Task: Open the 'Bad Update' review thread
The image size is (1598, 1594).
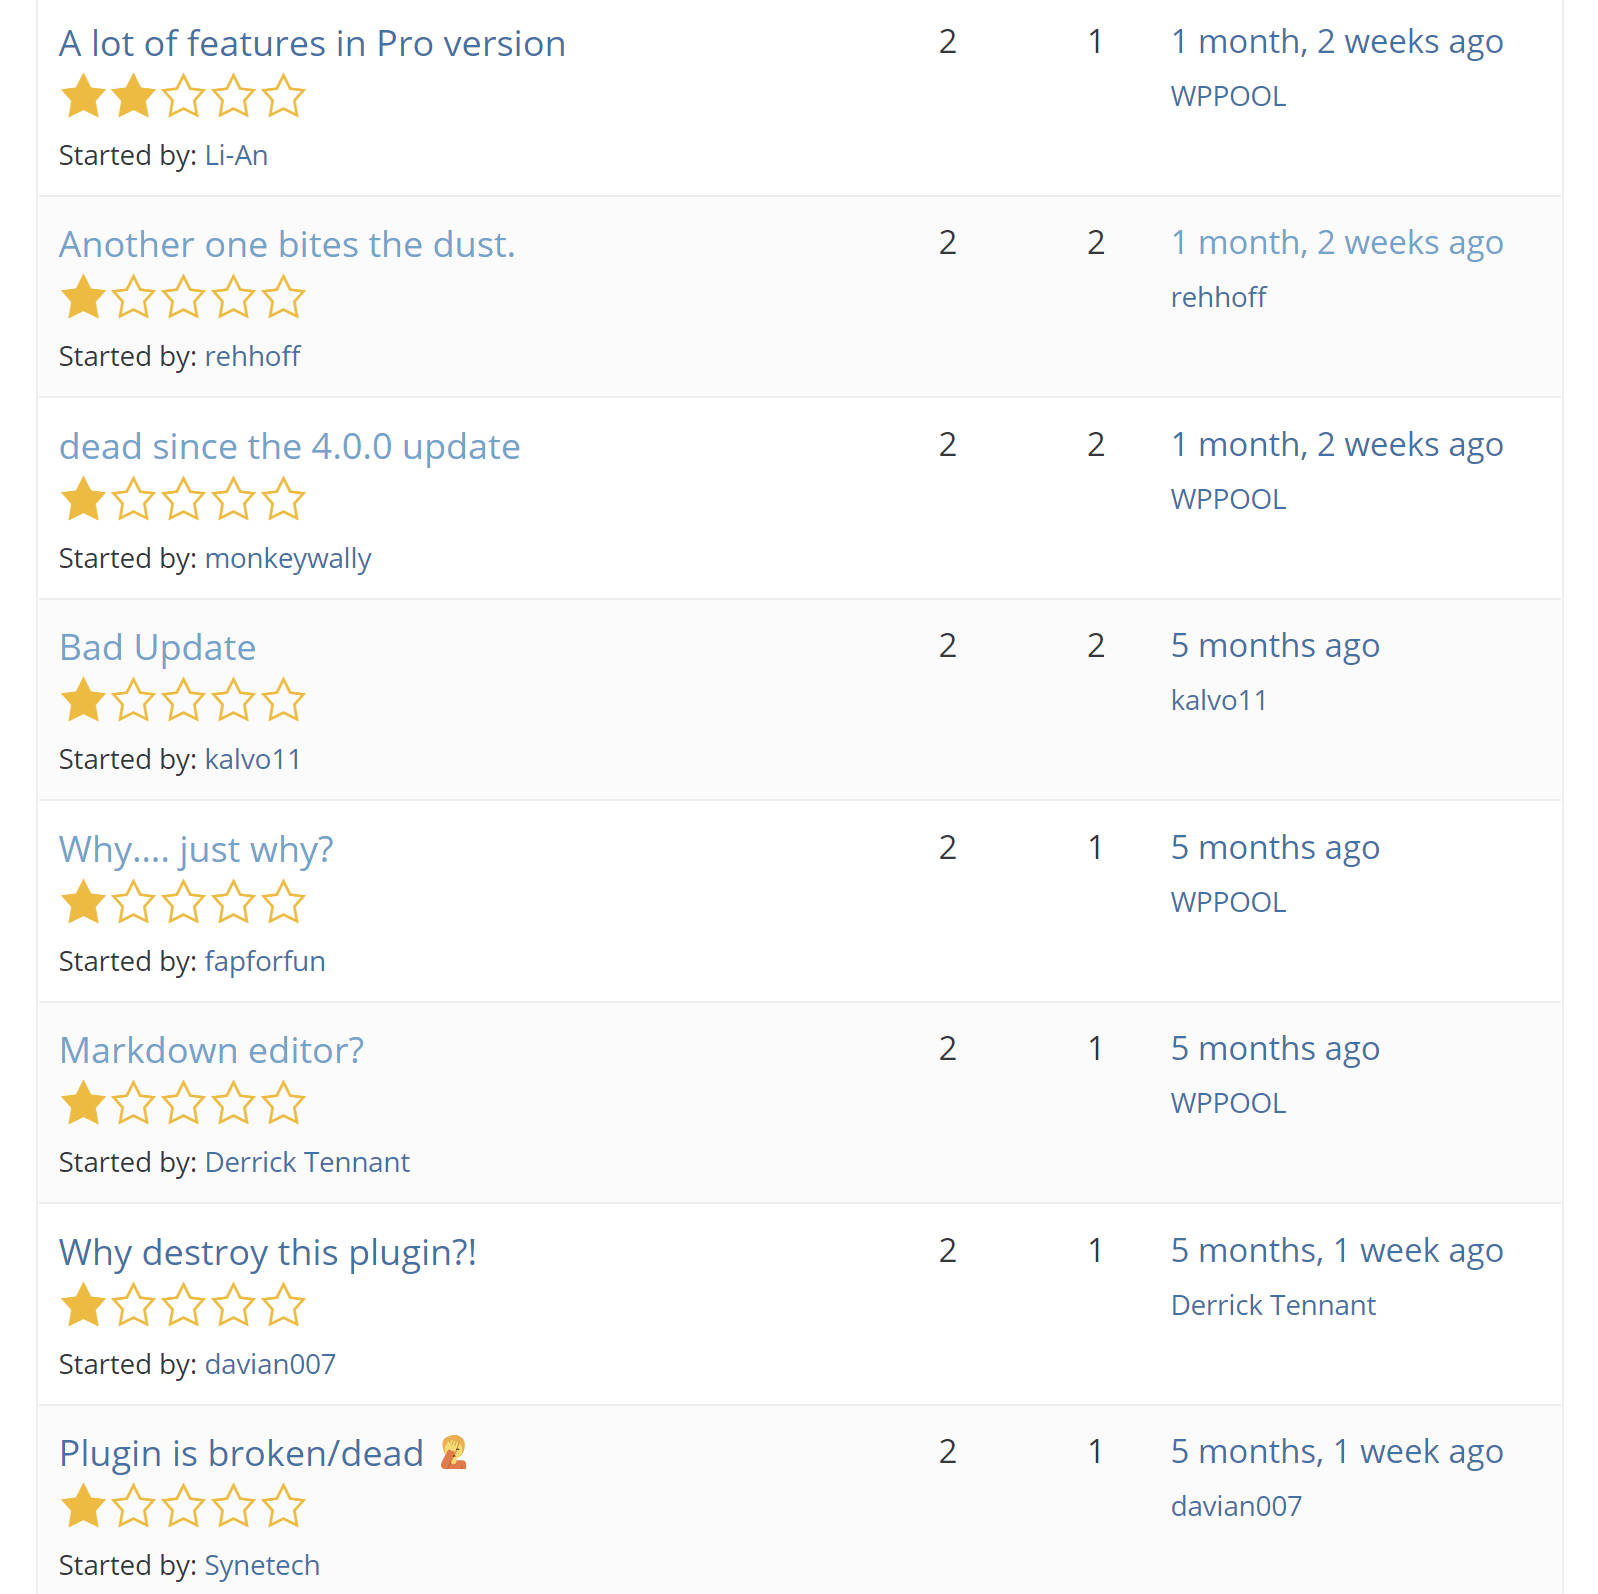Action: point(157,648)
